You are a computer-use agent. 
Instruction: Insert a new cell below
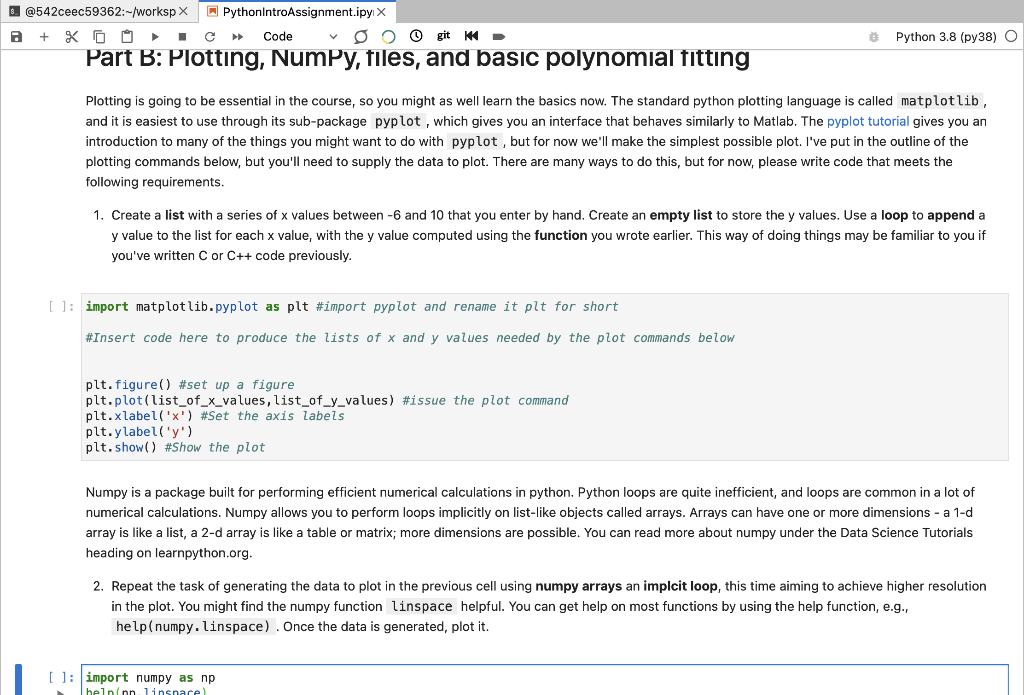(43, 36)
